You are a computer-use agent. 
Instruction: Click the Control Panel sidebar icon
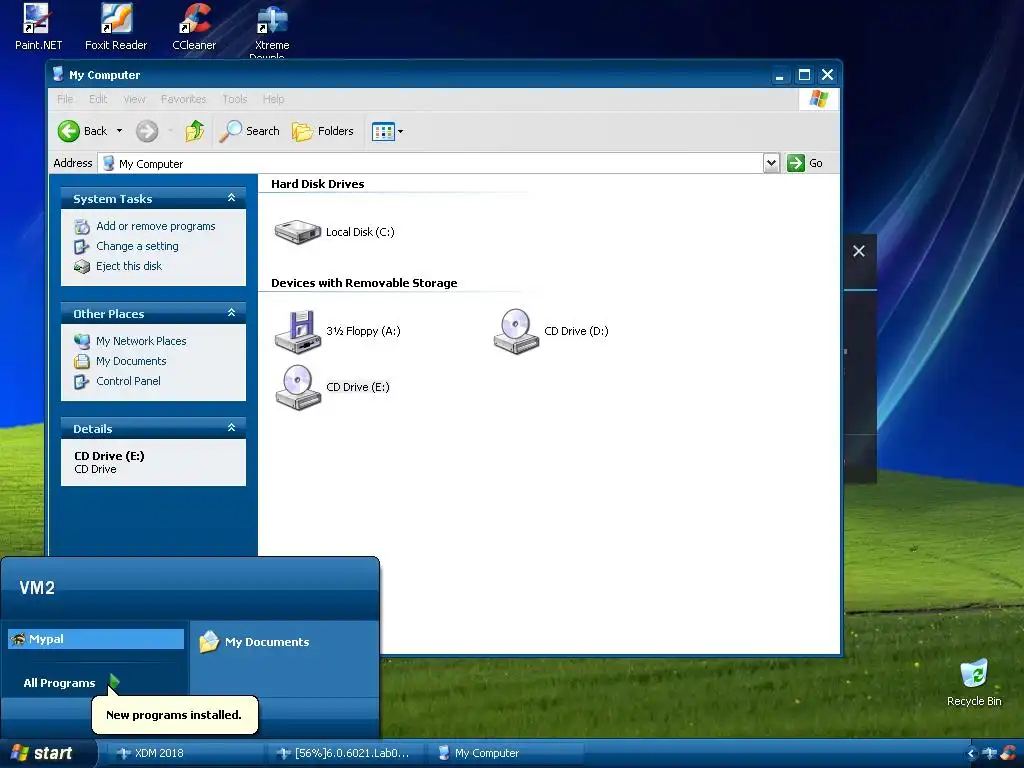click(x=82, y=381)
